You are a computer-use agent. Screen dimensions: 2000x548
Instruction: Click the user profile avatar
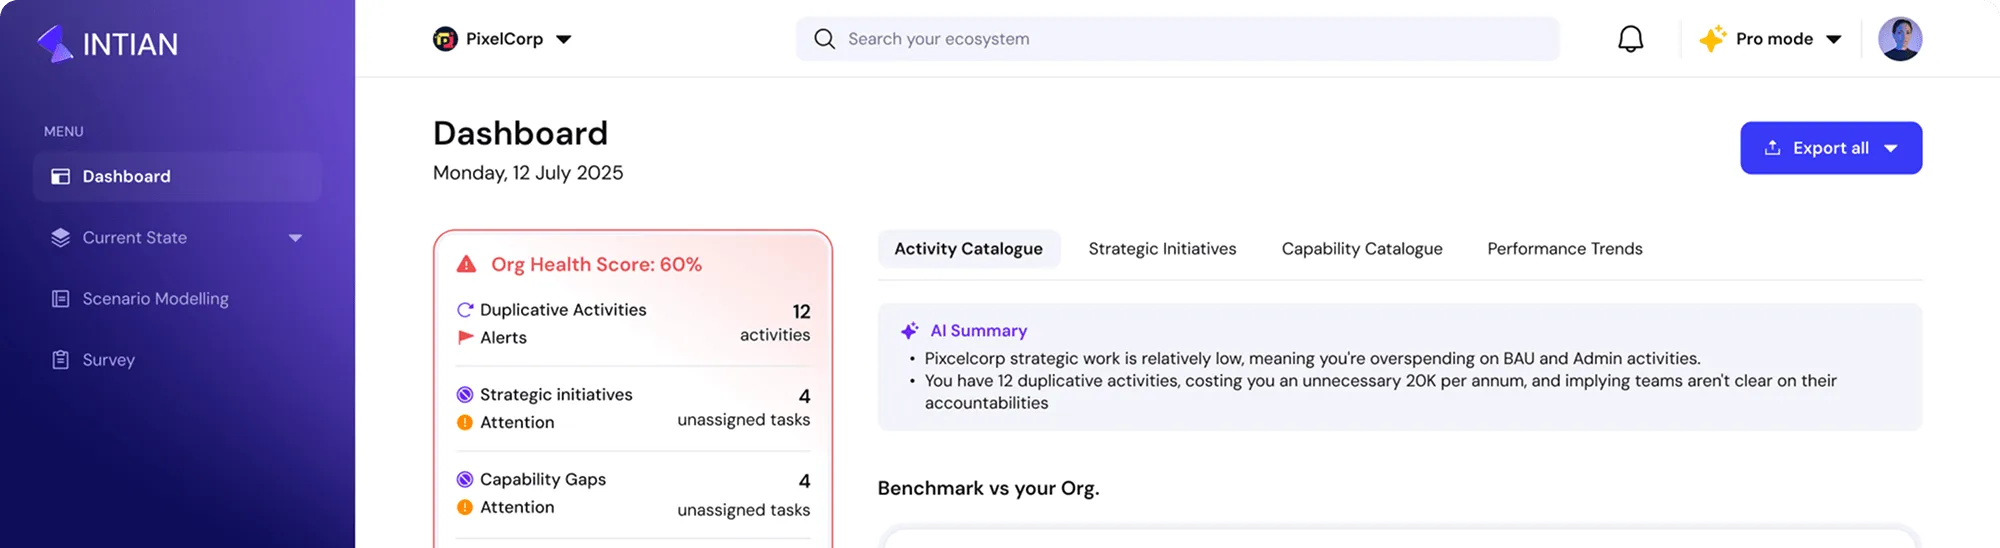point(1899,39)
